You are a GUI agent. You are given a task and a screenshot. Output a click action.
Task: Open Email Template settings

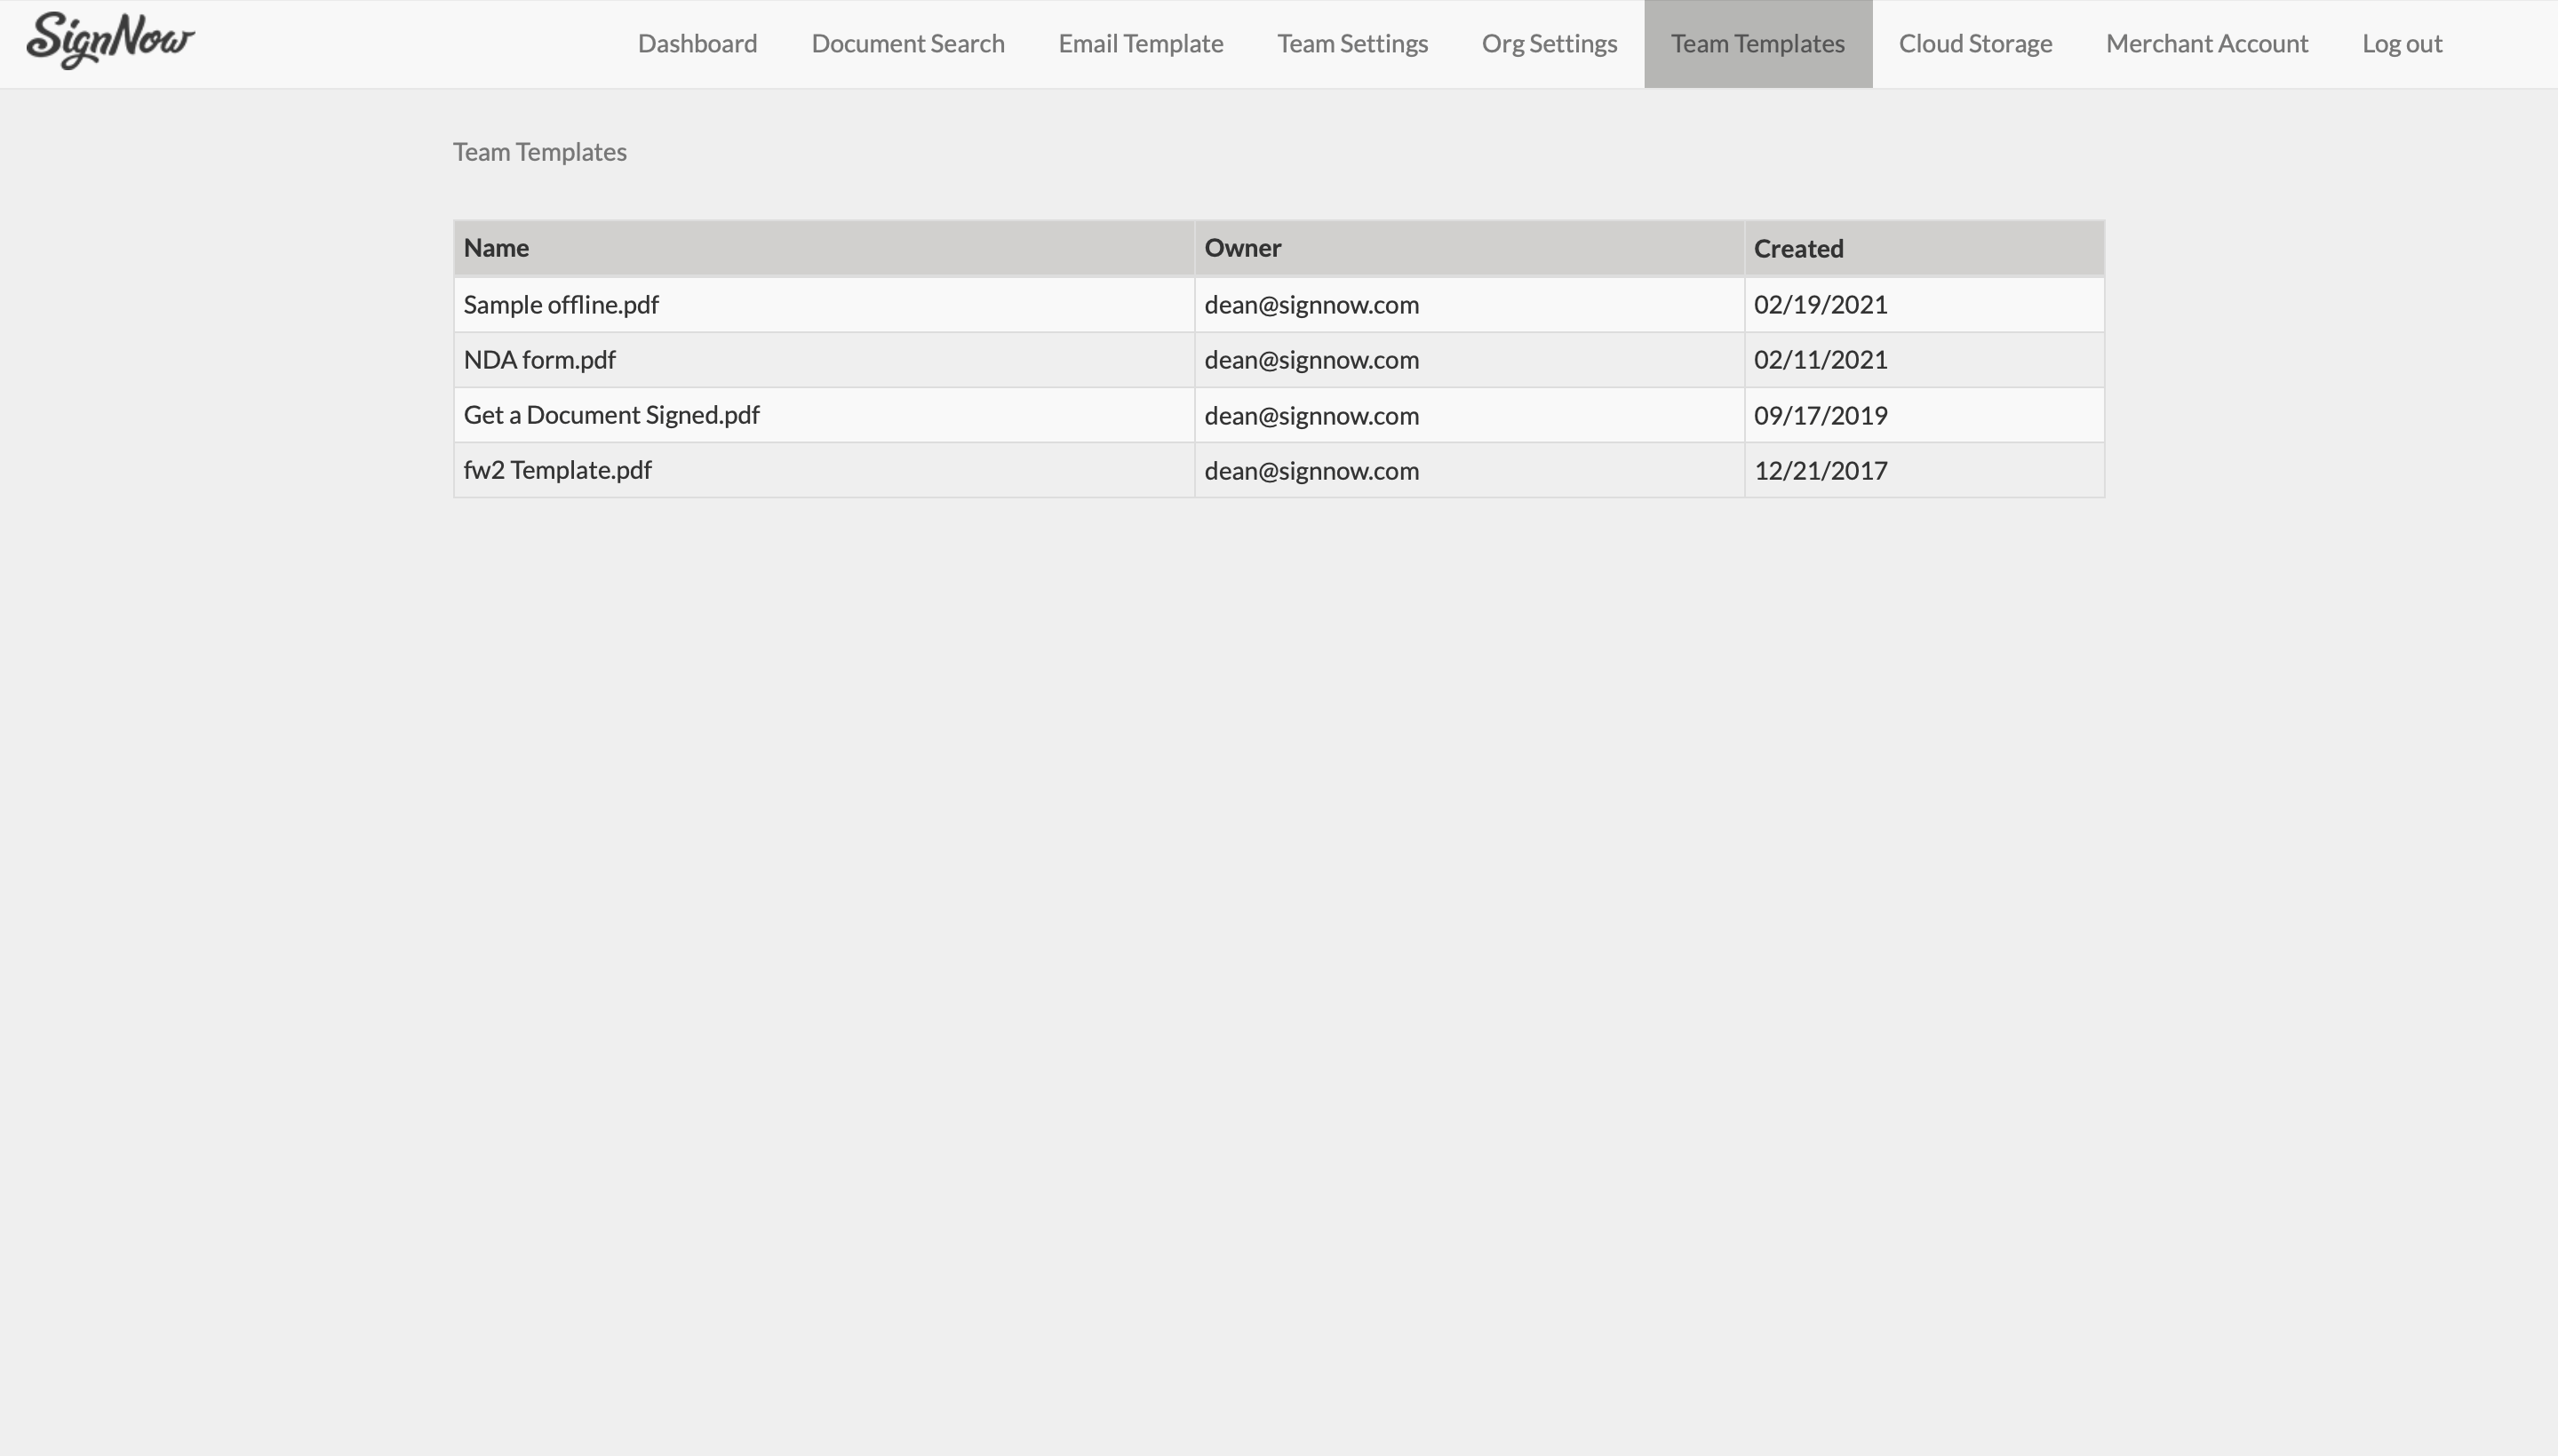[x=1140, y=44]
